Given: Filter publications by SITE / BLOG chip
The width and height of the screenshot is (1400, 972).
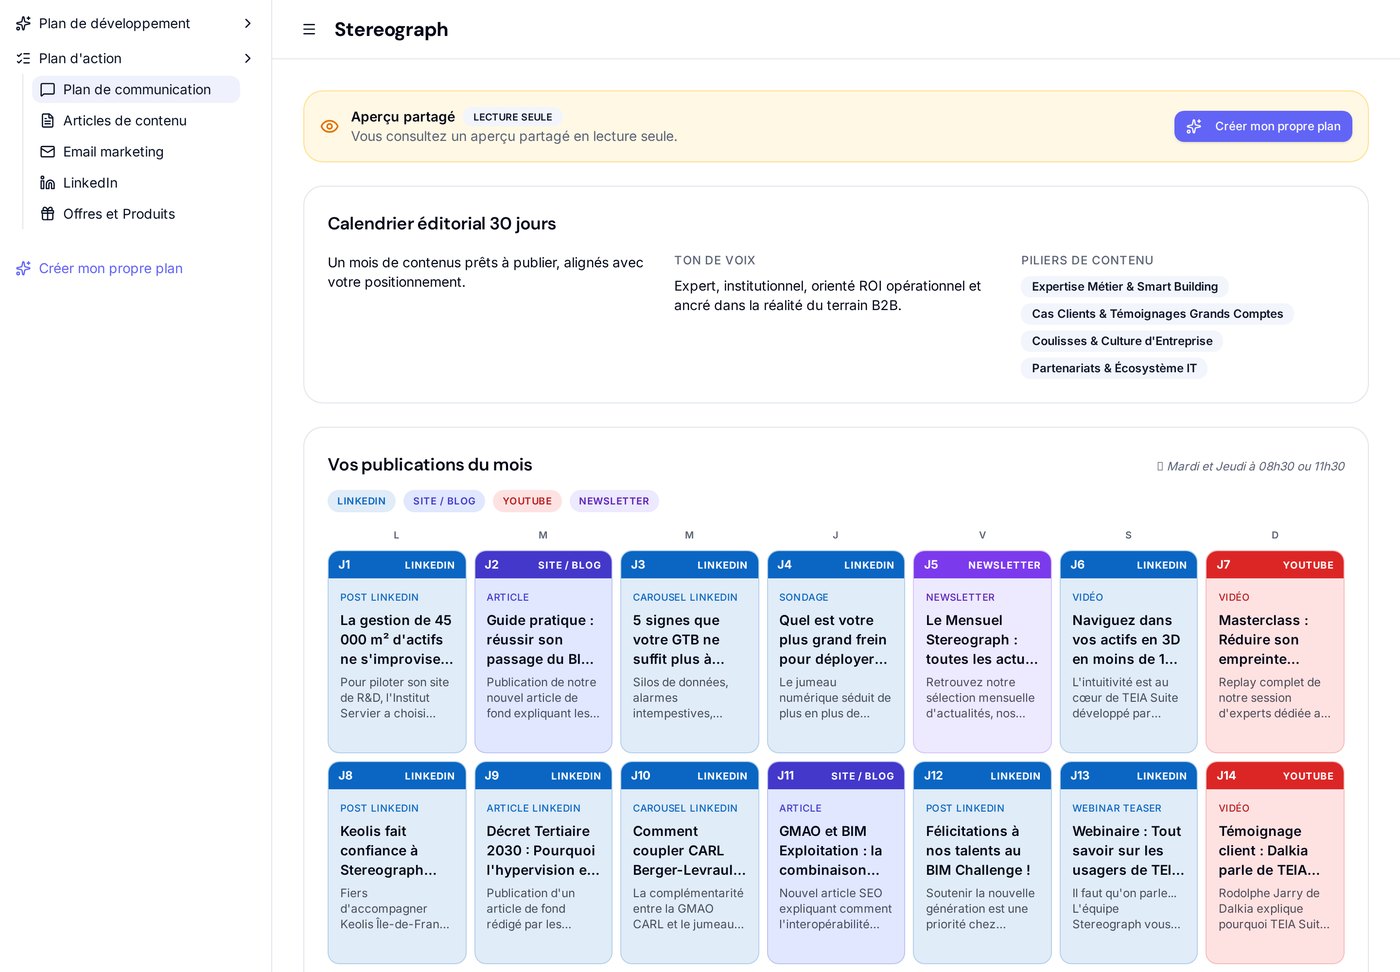Looking at the screenshot, I should 444,501.
